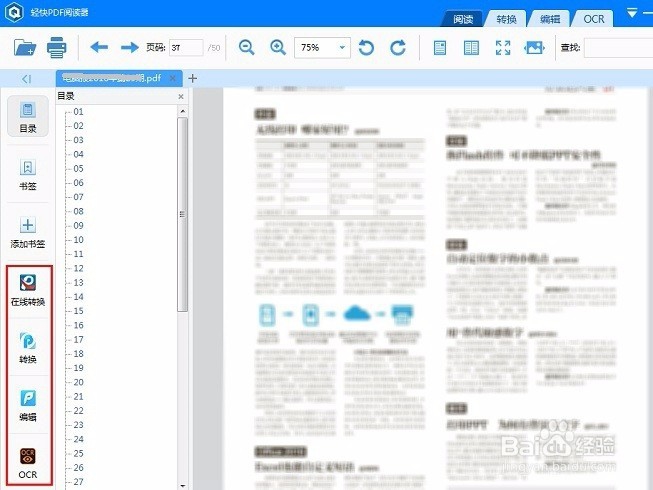The image size is (653, 490).
Task: Click 添加书签 to add a bookmark
Action: click(x=28, y=233)
